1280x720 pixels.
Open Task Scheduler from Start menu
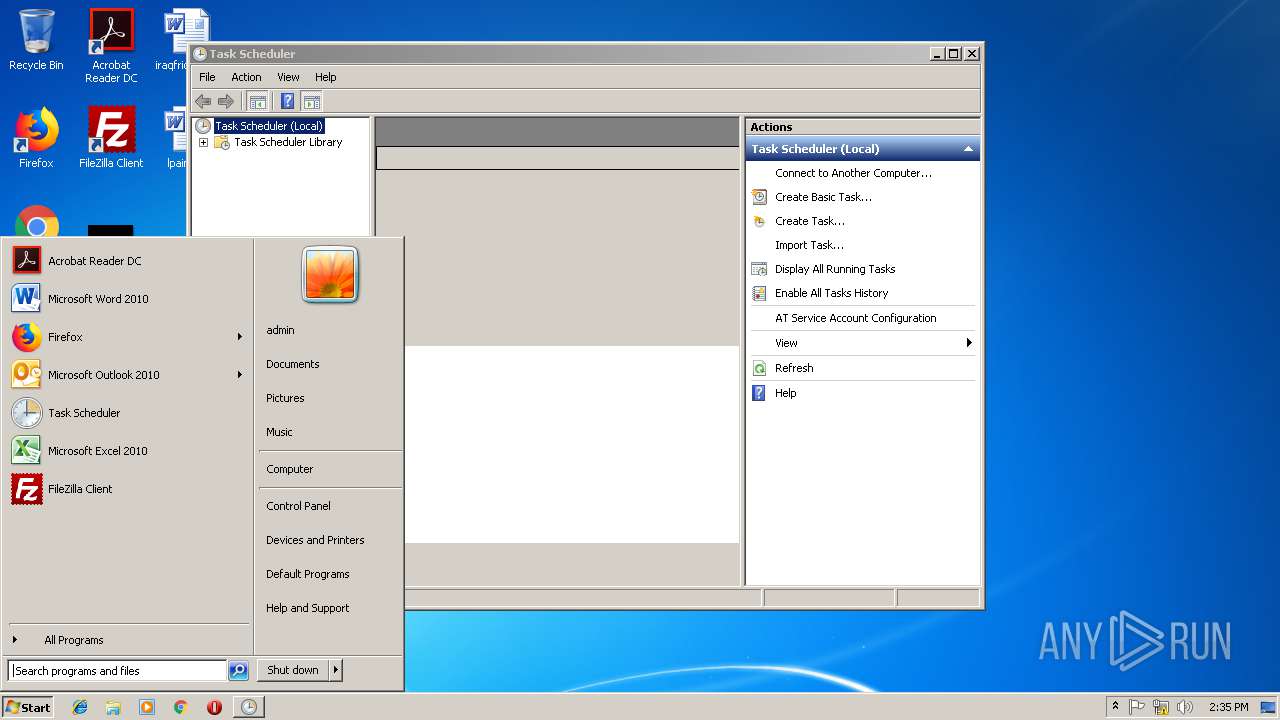(x=127, y=413)
